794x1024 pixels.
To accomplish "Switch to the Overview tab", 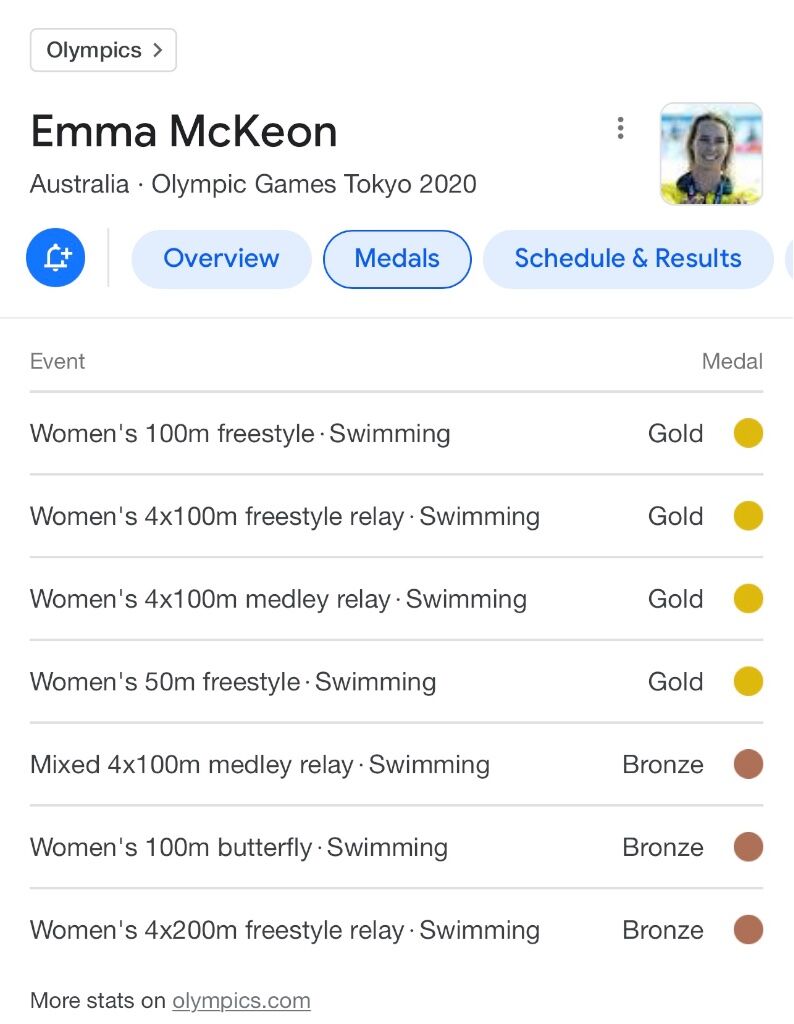I will pyautogui.click(x=221, y=258).
